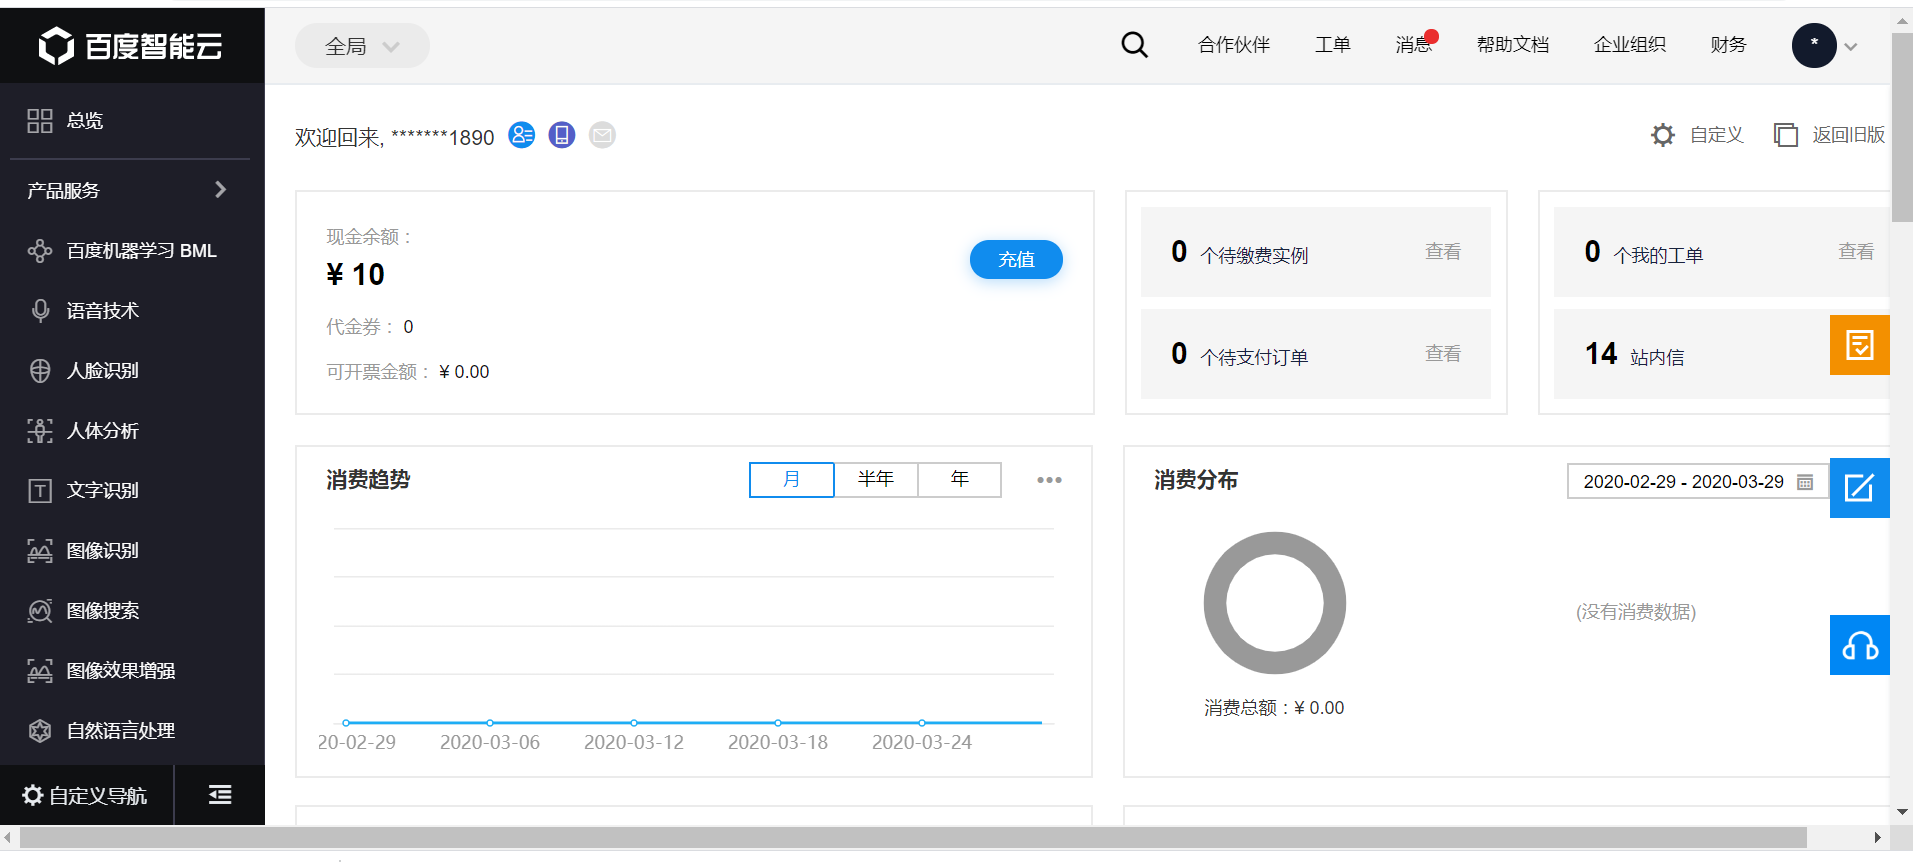Open the orange checklist floating button

tap(1860, 345)
